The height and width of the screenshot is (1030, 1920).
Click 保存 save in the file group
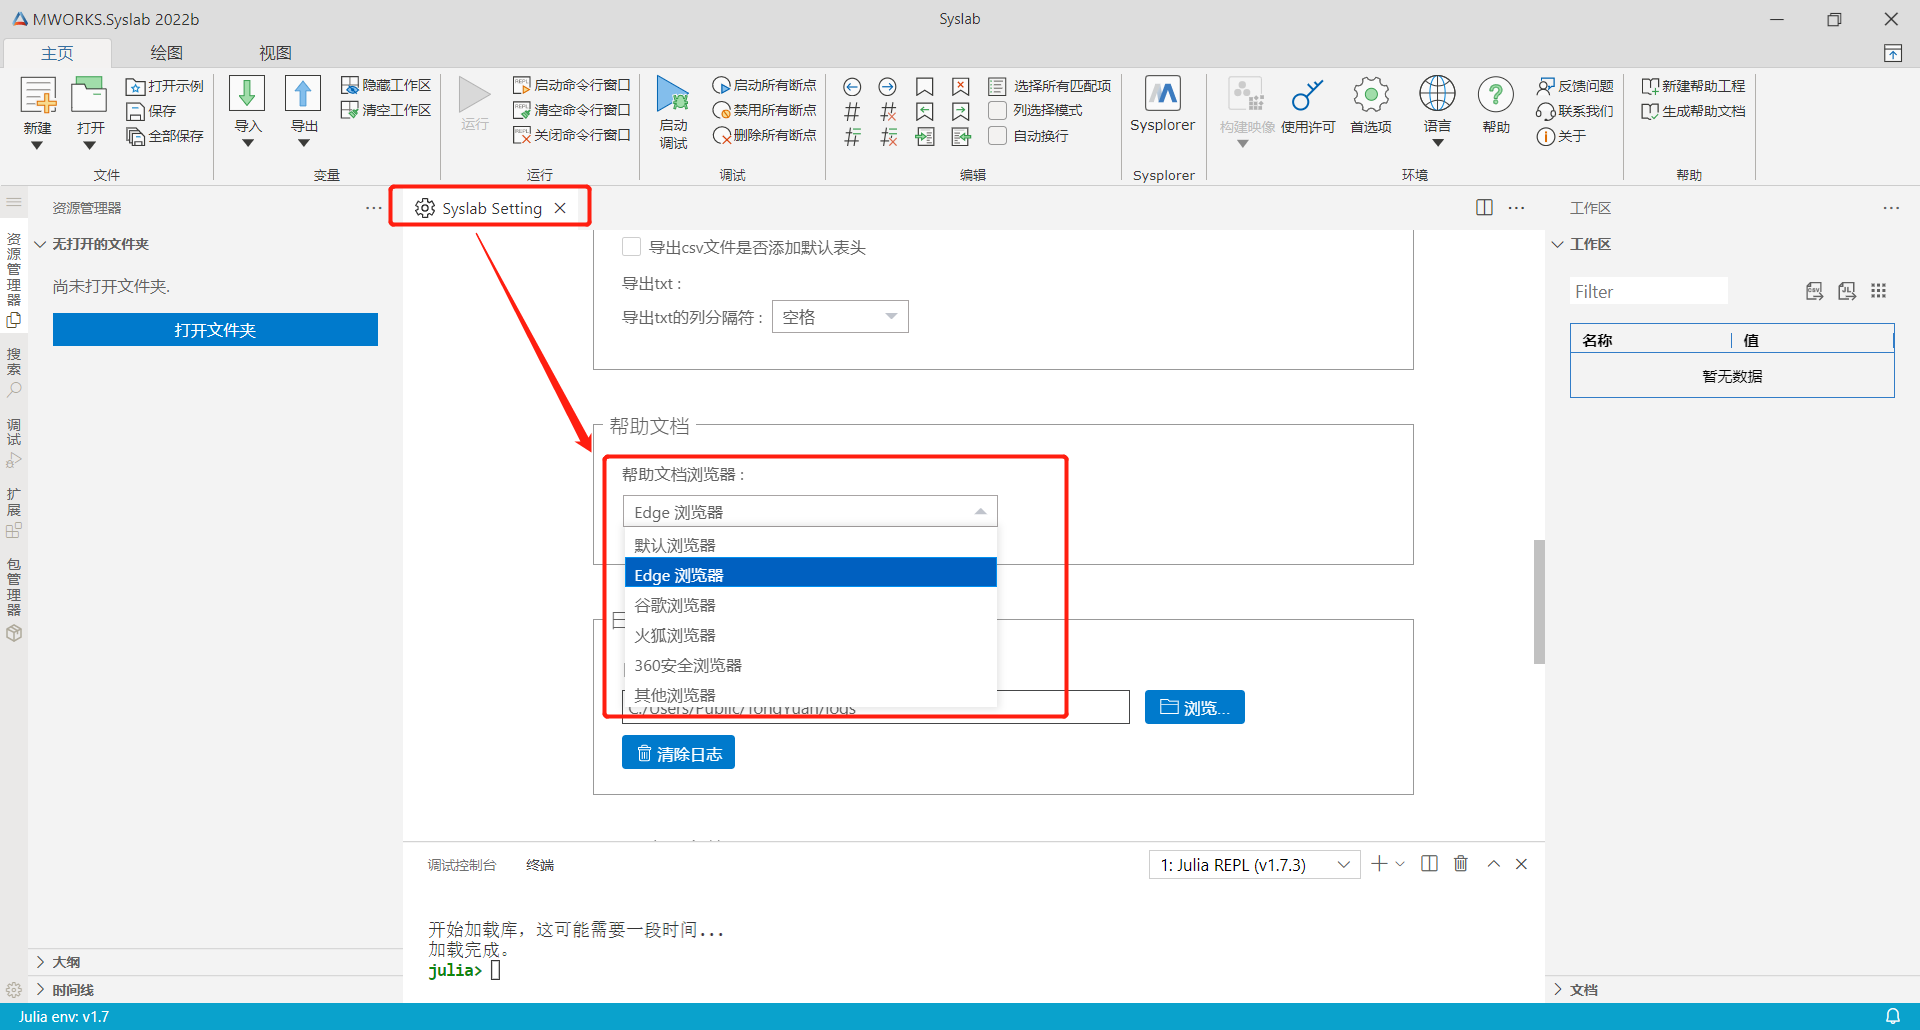coord(151,111)
